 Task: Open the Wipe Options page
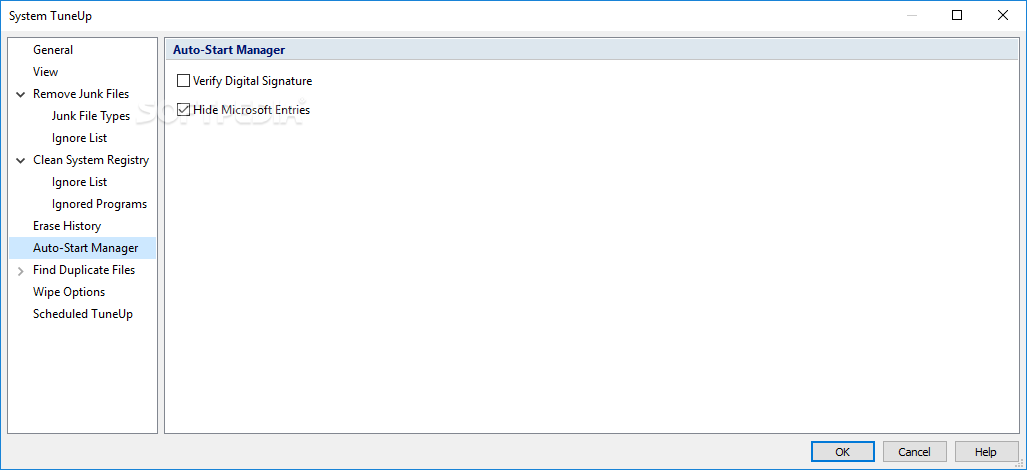point(69,292)
